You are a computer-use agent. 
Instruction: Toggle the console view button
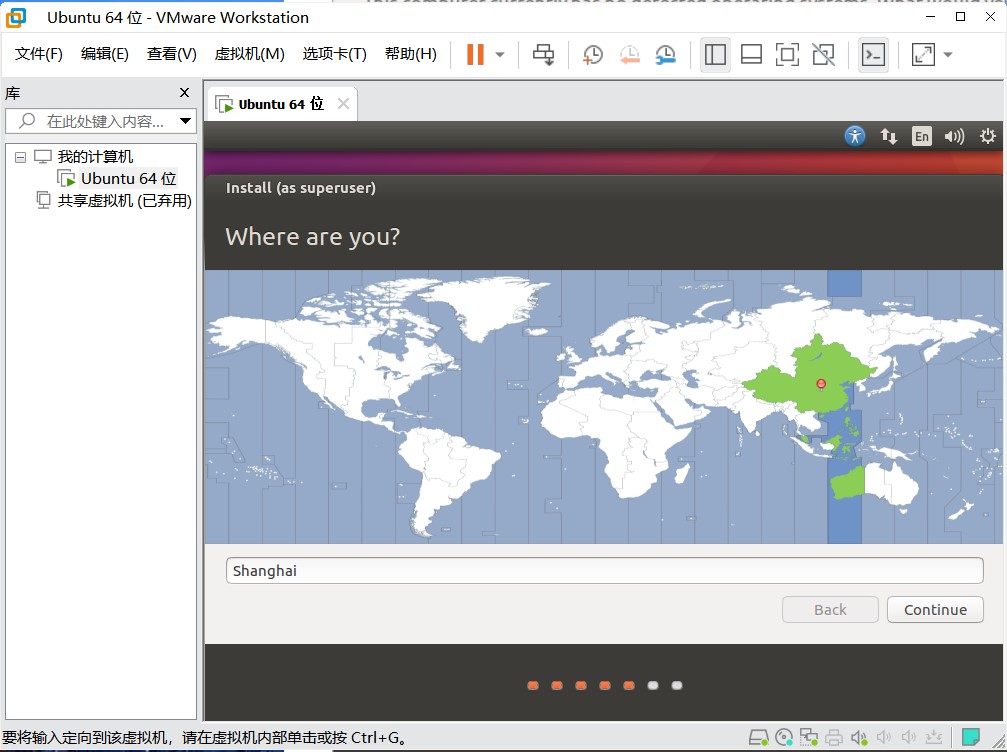pos(873,54)
